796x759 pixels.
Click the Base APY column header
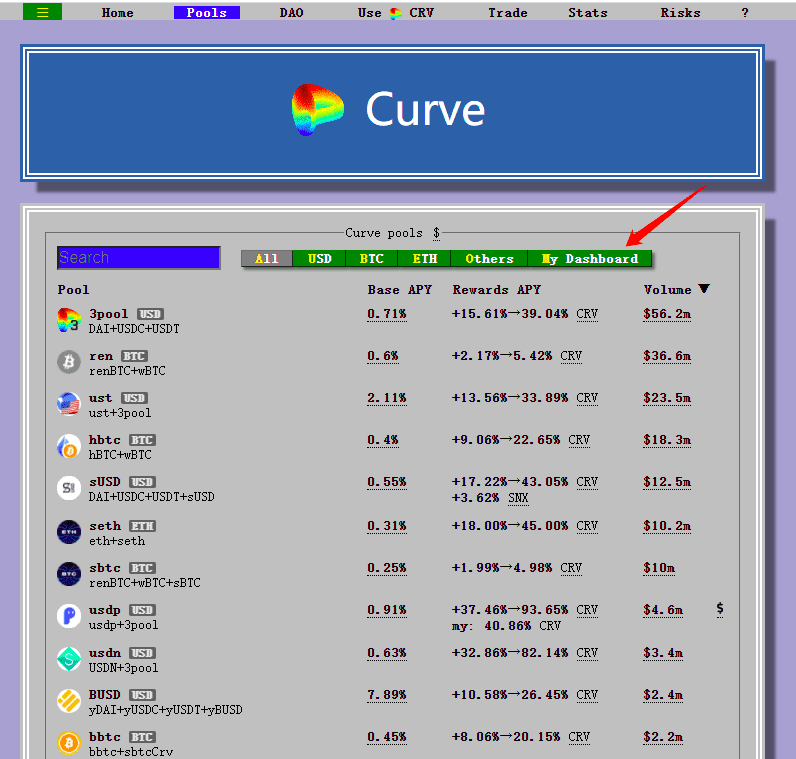click(x=400, y=289)
